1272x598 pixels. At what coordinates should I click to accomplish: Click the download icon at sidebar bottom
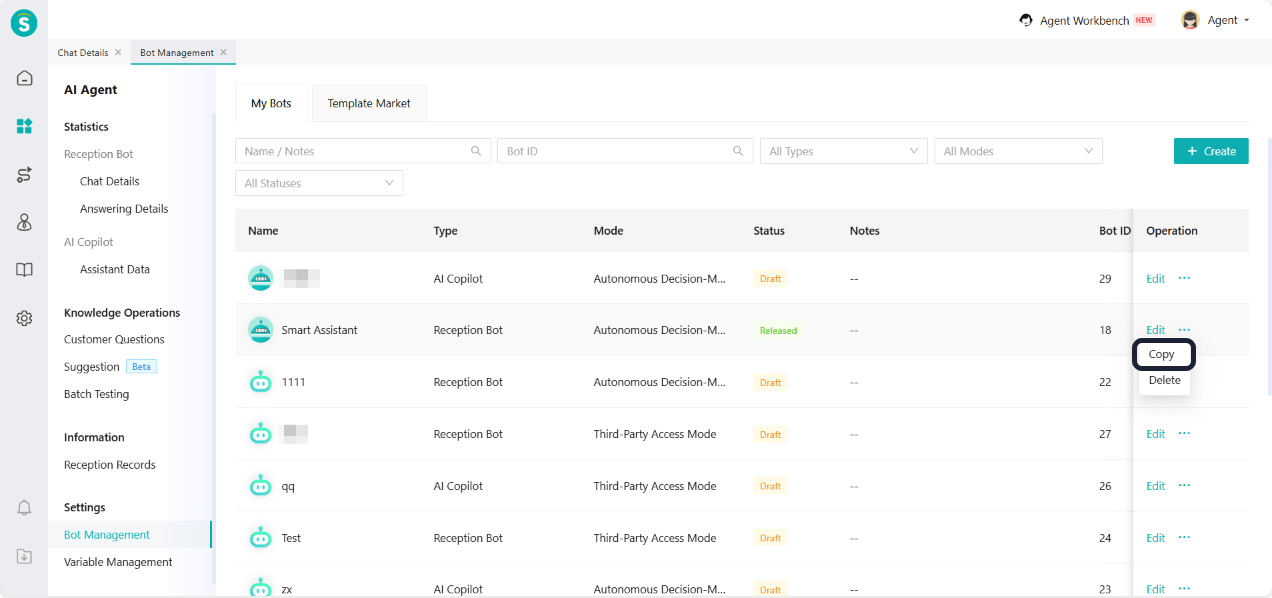(24, 556)
